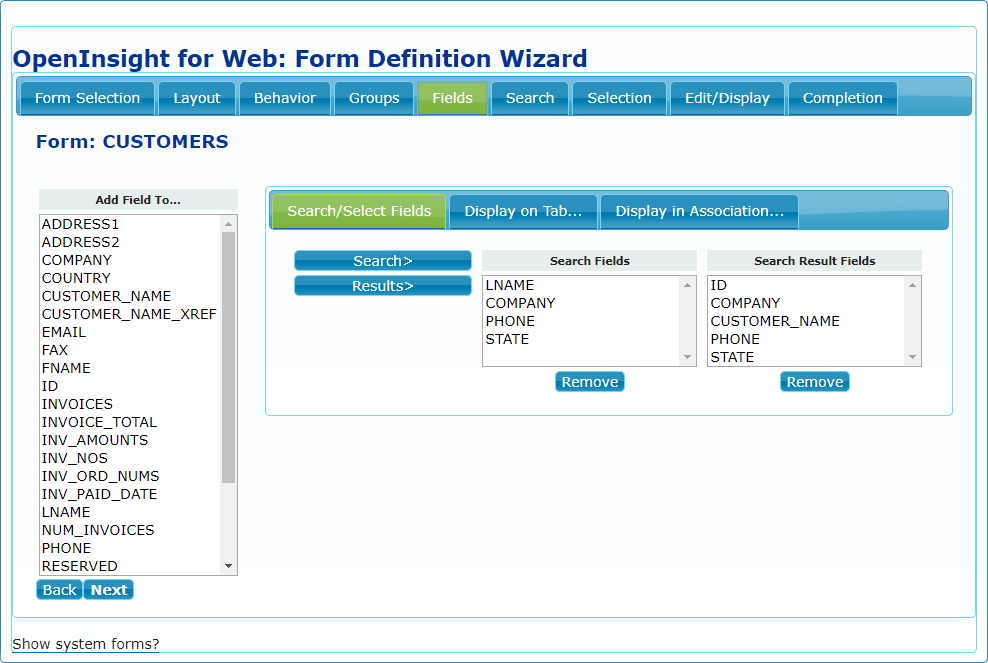Choose the INV_PAID_DATE field
Image resolution: width=988 pixels, height=663 pixels.
130,494
